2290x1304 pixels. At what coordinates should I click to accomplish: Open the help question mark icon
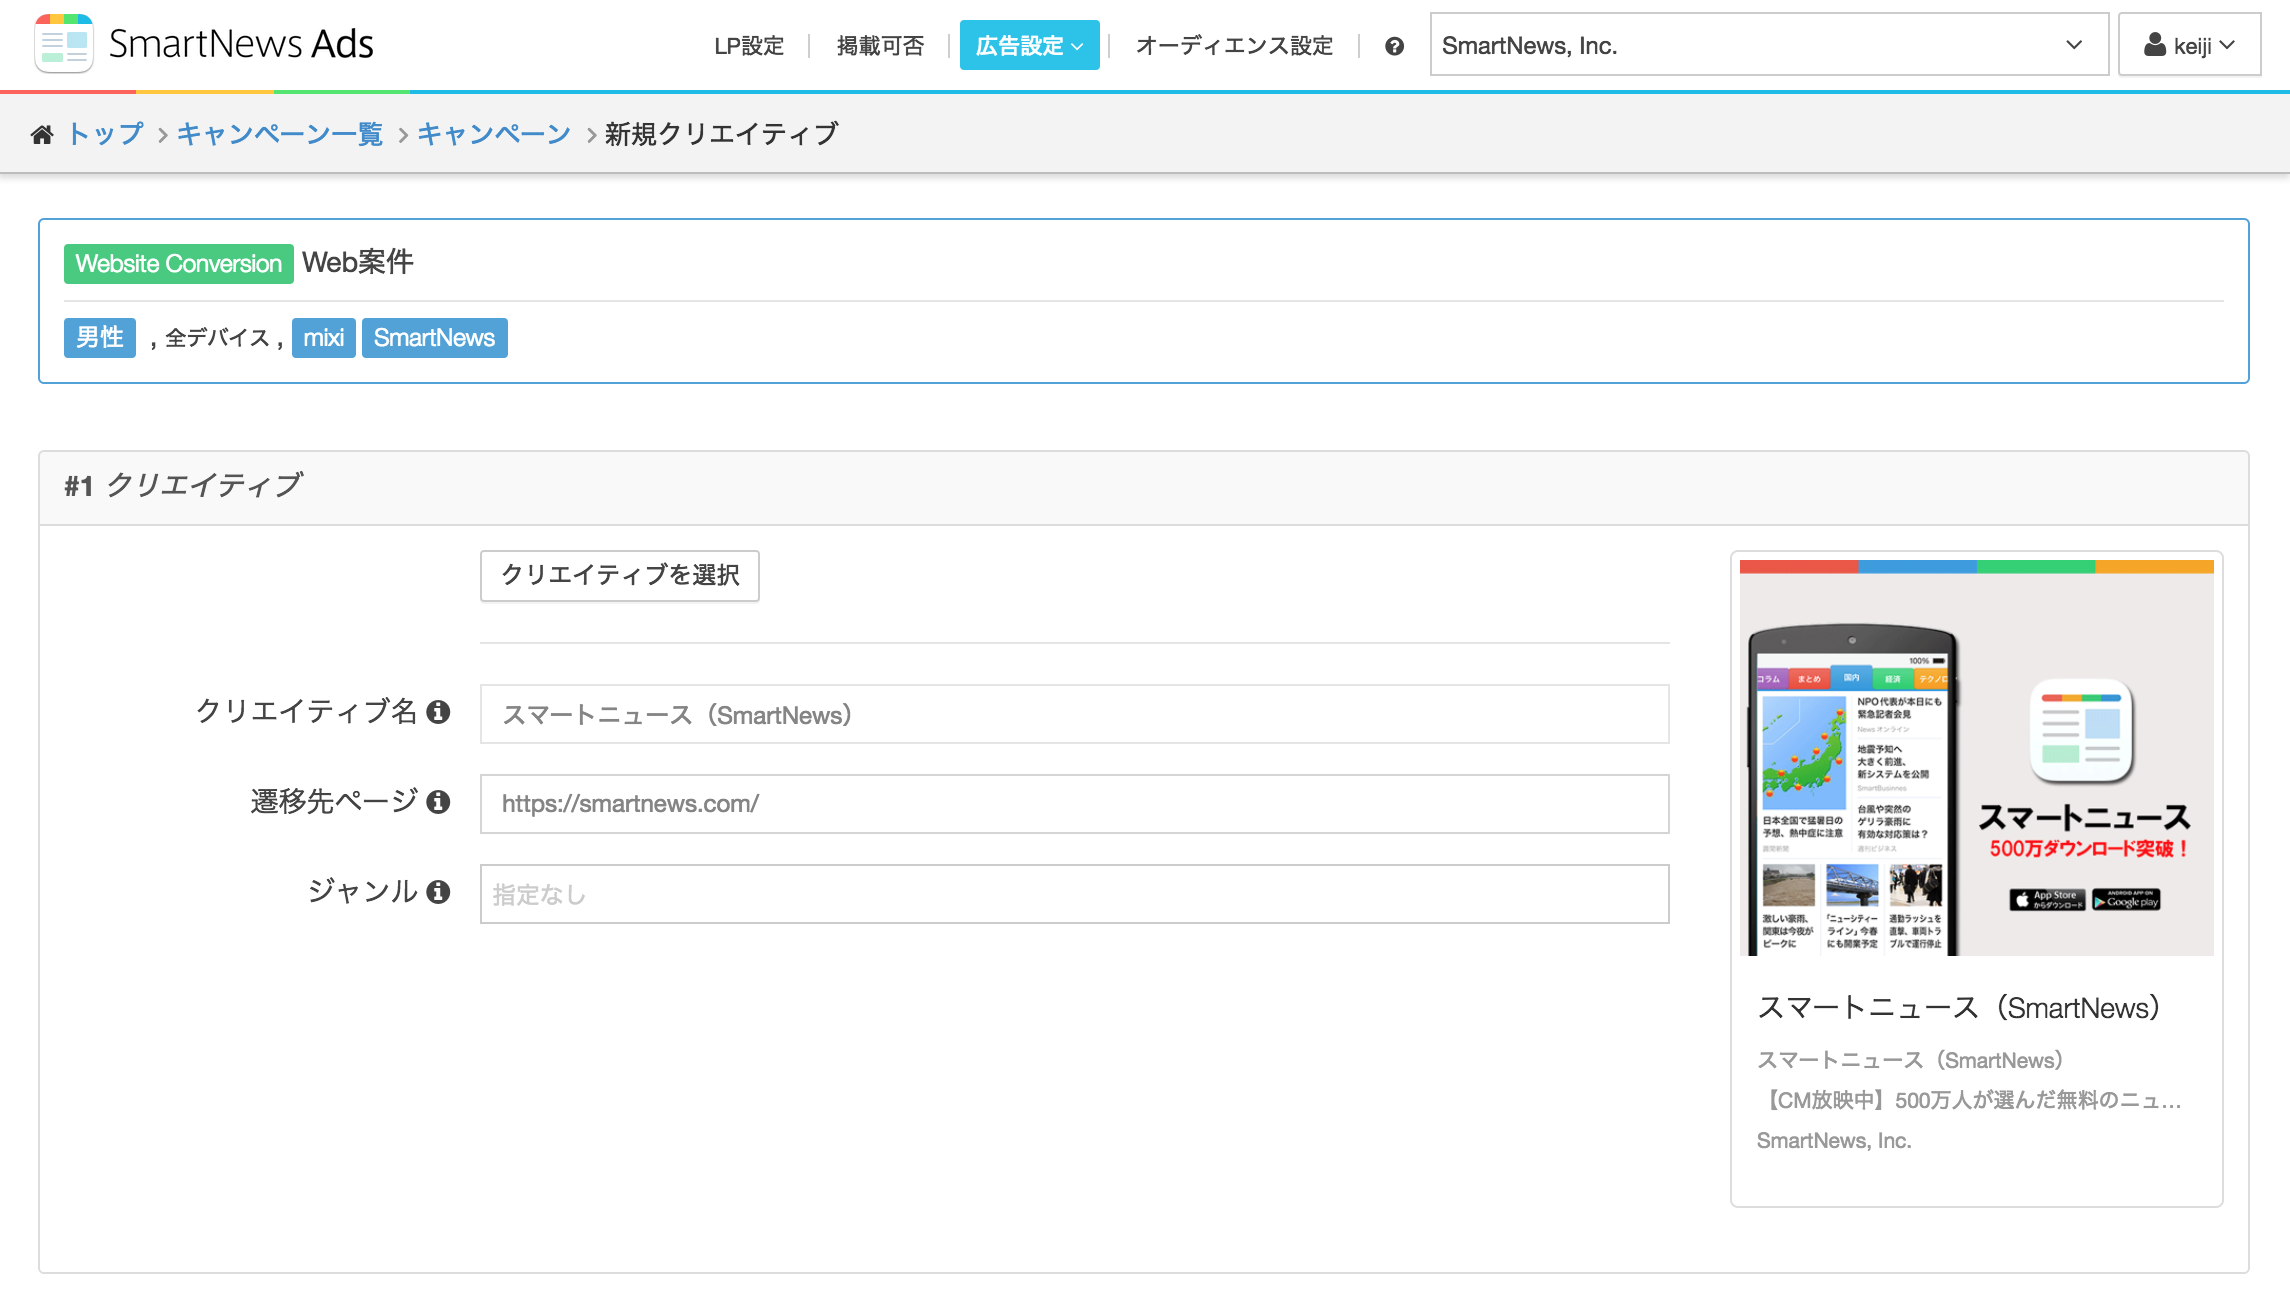point(1394,46)
